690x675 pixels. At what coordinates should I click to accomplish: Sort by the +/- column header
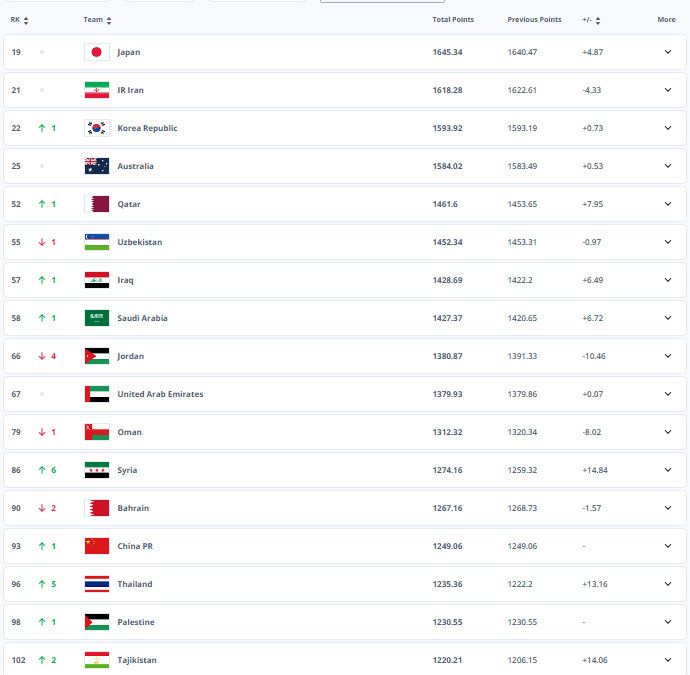[x=590, y=20]
